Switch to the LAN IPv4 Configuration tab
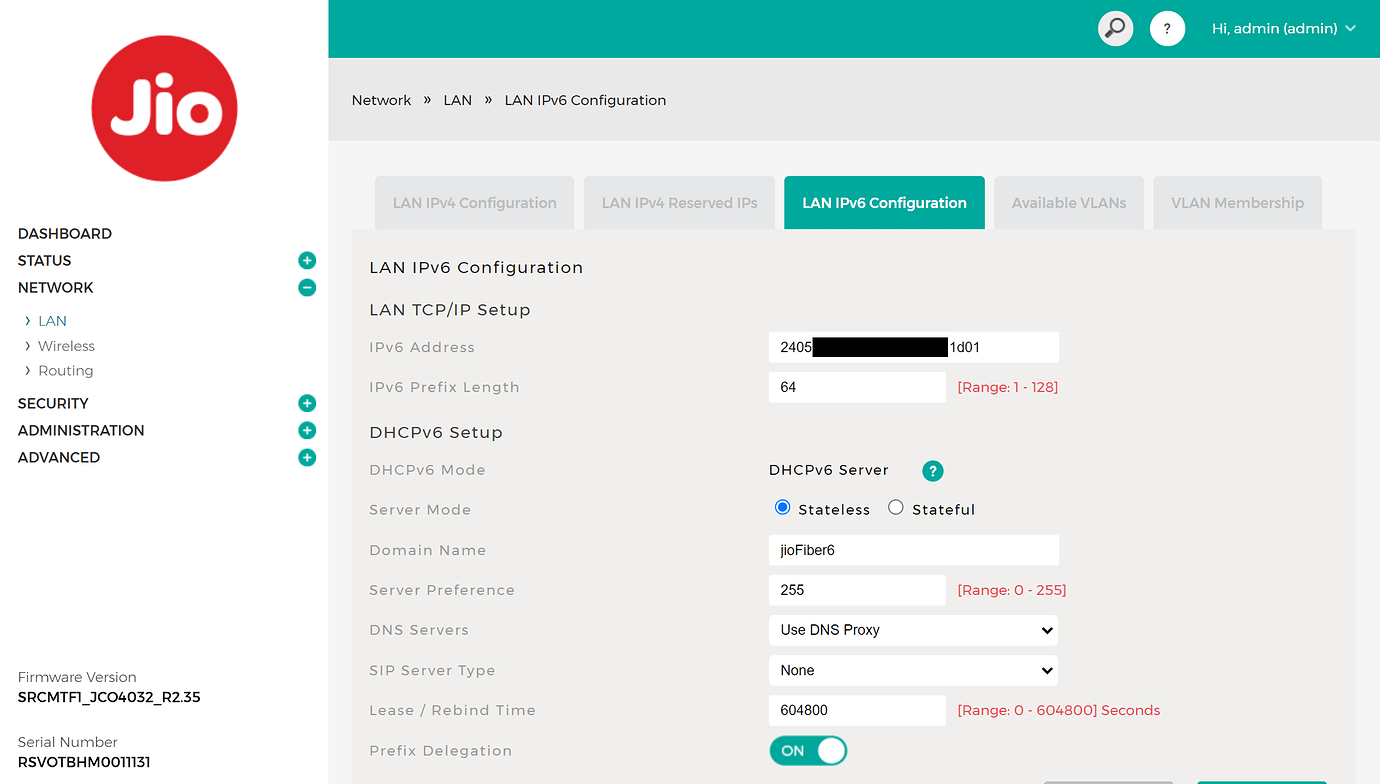Screen dimensions: 1380x784 click(474, 202)
